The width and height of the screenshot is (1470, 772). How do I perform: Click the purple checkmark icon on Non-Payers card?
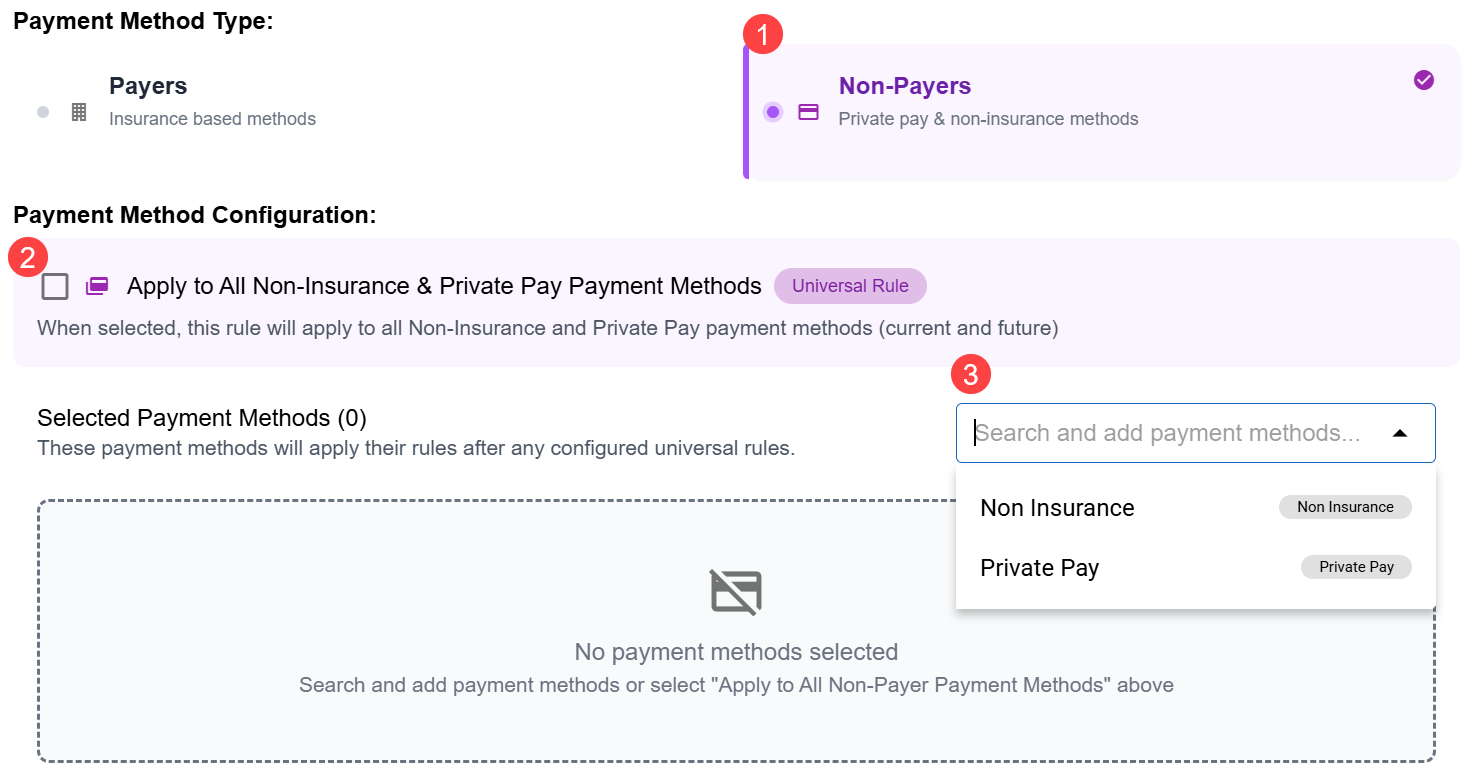[1424, 80]
